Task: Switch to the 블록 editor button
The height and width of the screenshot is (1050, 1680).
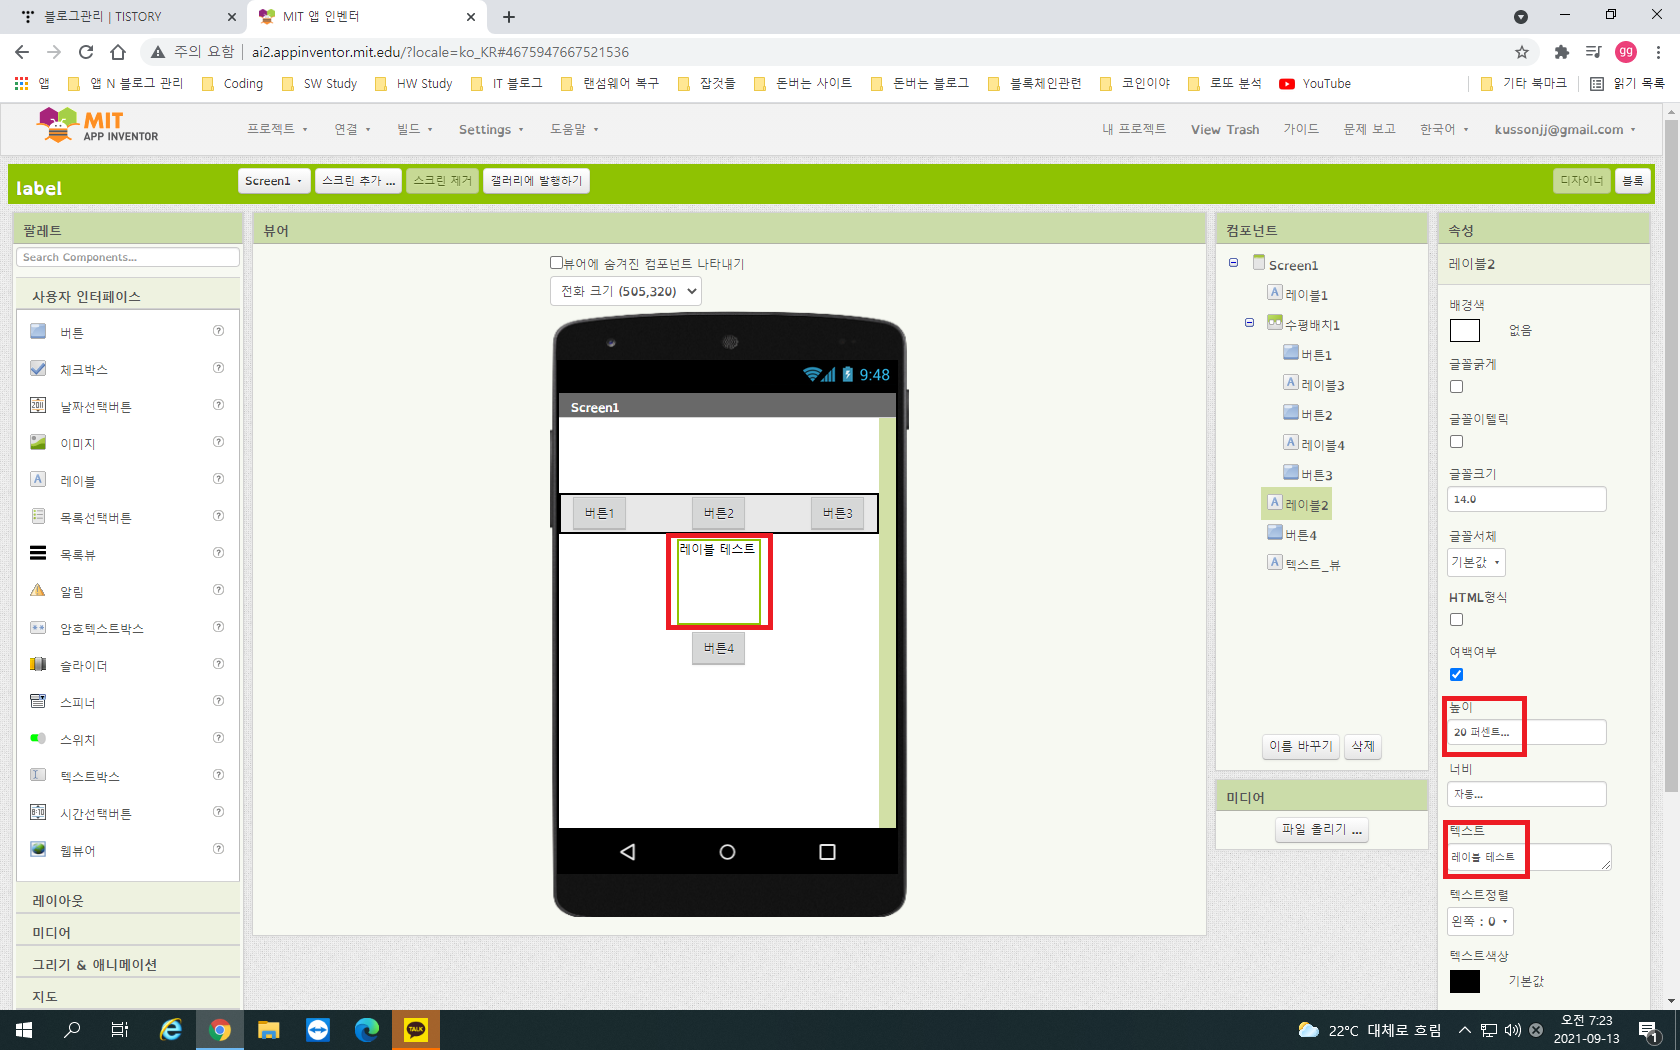Action: tap(1632, 181)
